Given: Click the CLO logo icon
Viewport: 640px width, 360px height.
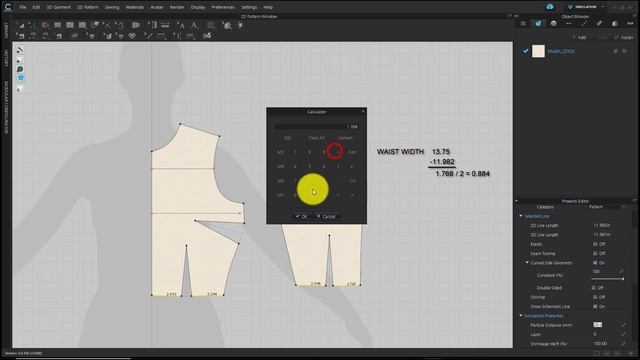Looking at the screenshot, I should tap(8, 7).
